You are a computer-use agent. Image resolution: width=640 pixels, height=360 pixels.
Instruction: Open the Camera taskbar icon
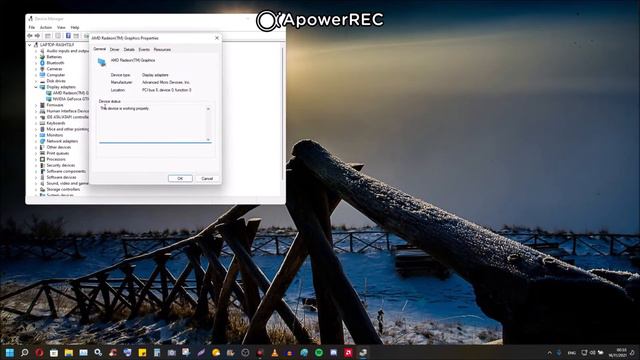pos(171,352)
